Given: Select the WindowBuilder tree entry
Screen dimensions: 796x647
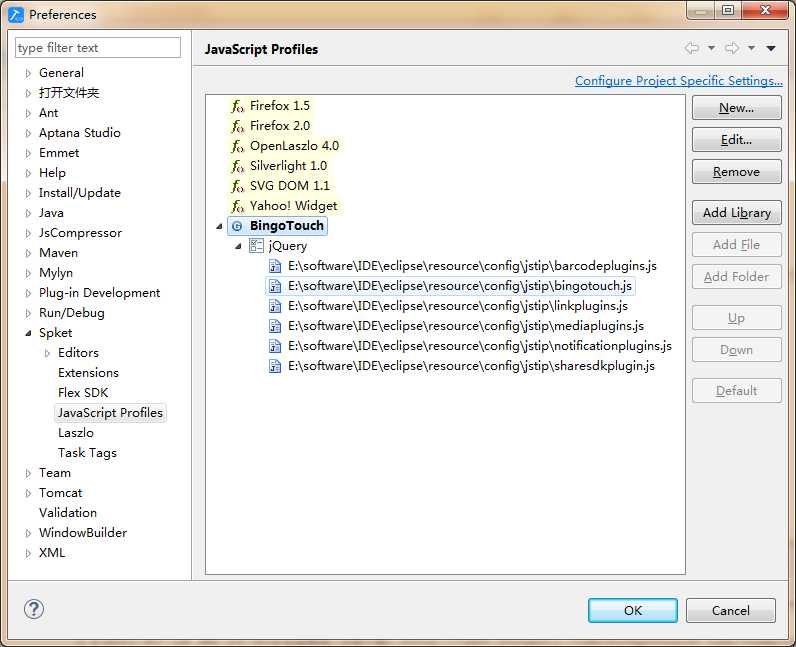Looking at the screenshot, I should click(x=83, y=533).
